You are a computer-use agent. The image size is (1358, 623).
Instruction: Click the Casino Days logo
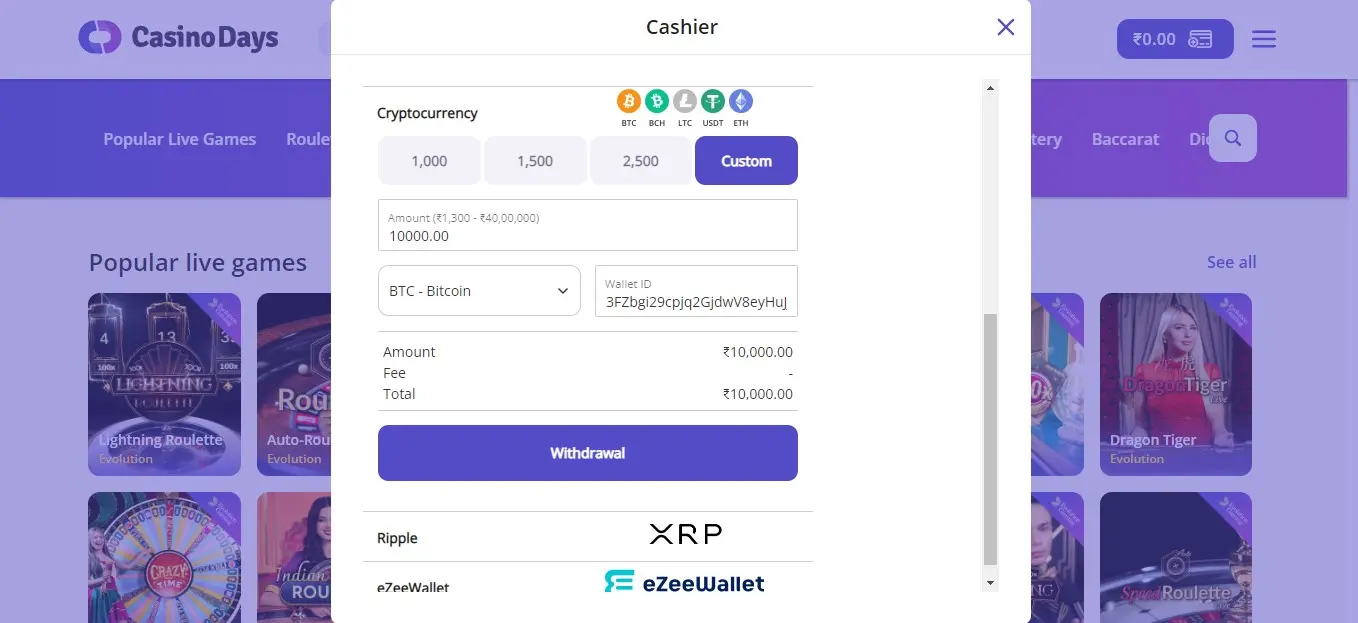click(179, 38)
